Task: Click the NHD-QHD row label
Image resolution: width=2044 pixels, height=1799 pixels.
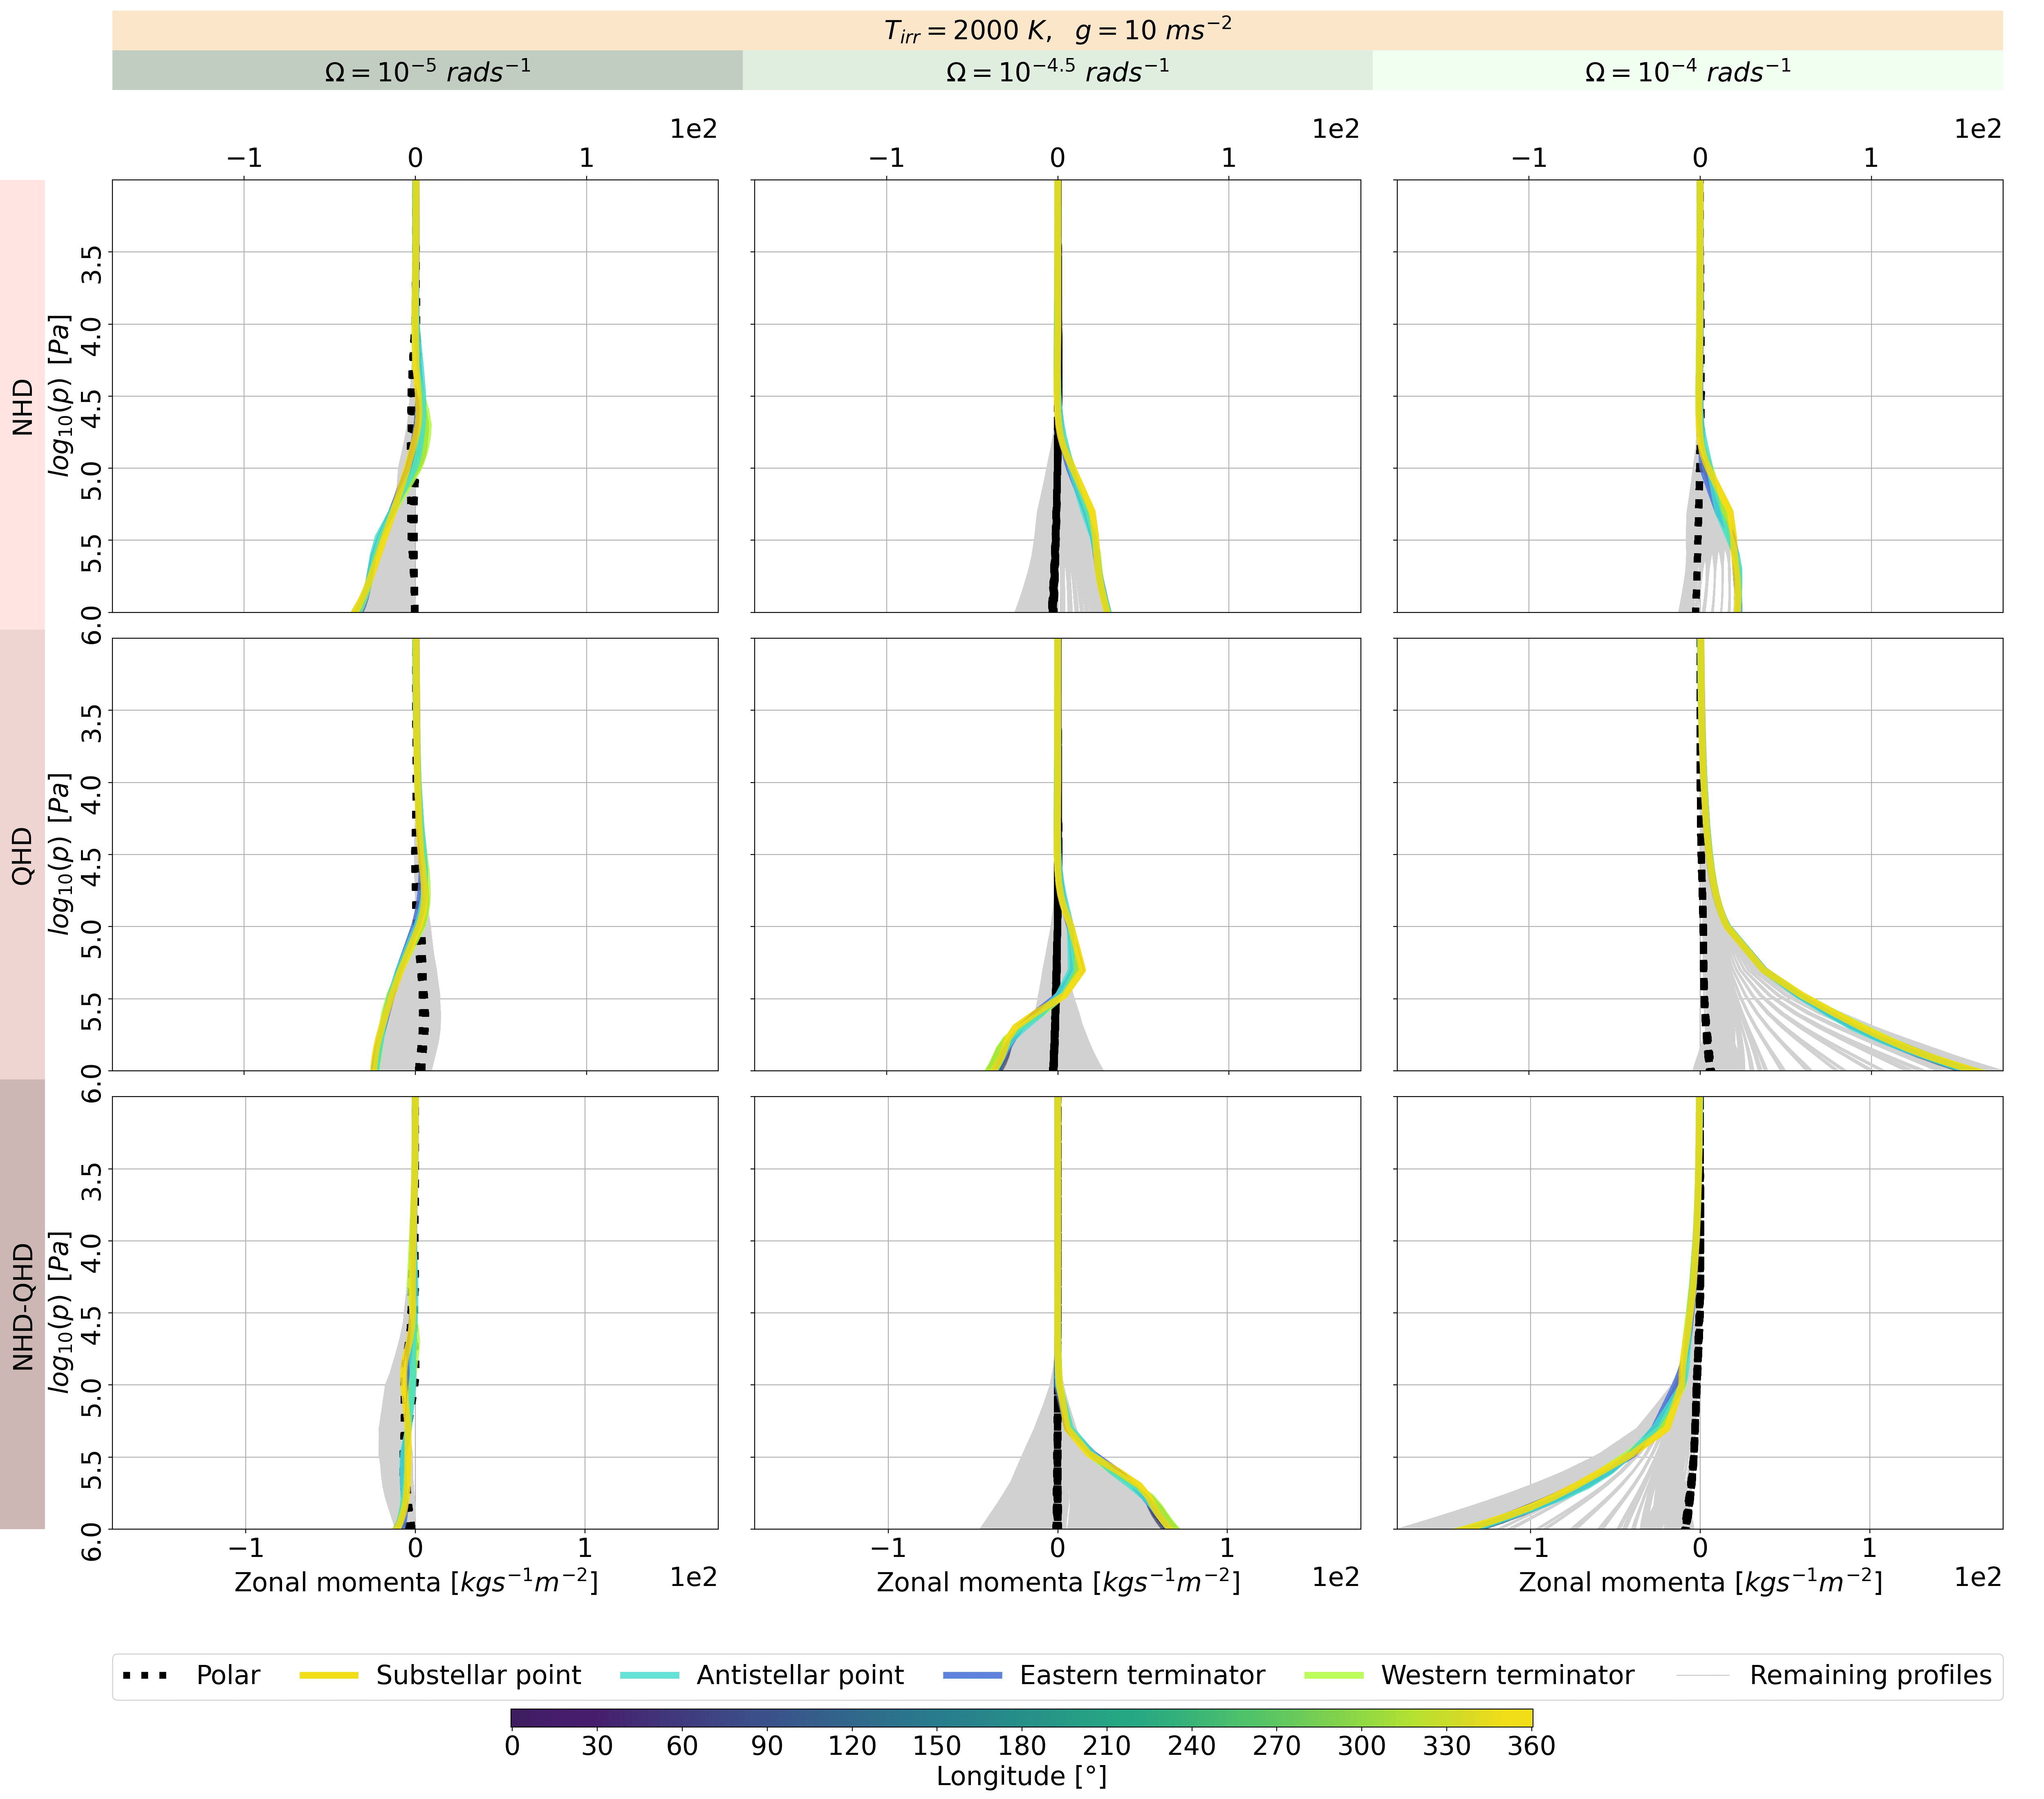Action: pos(22,1304)
